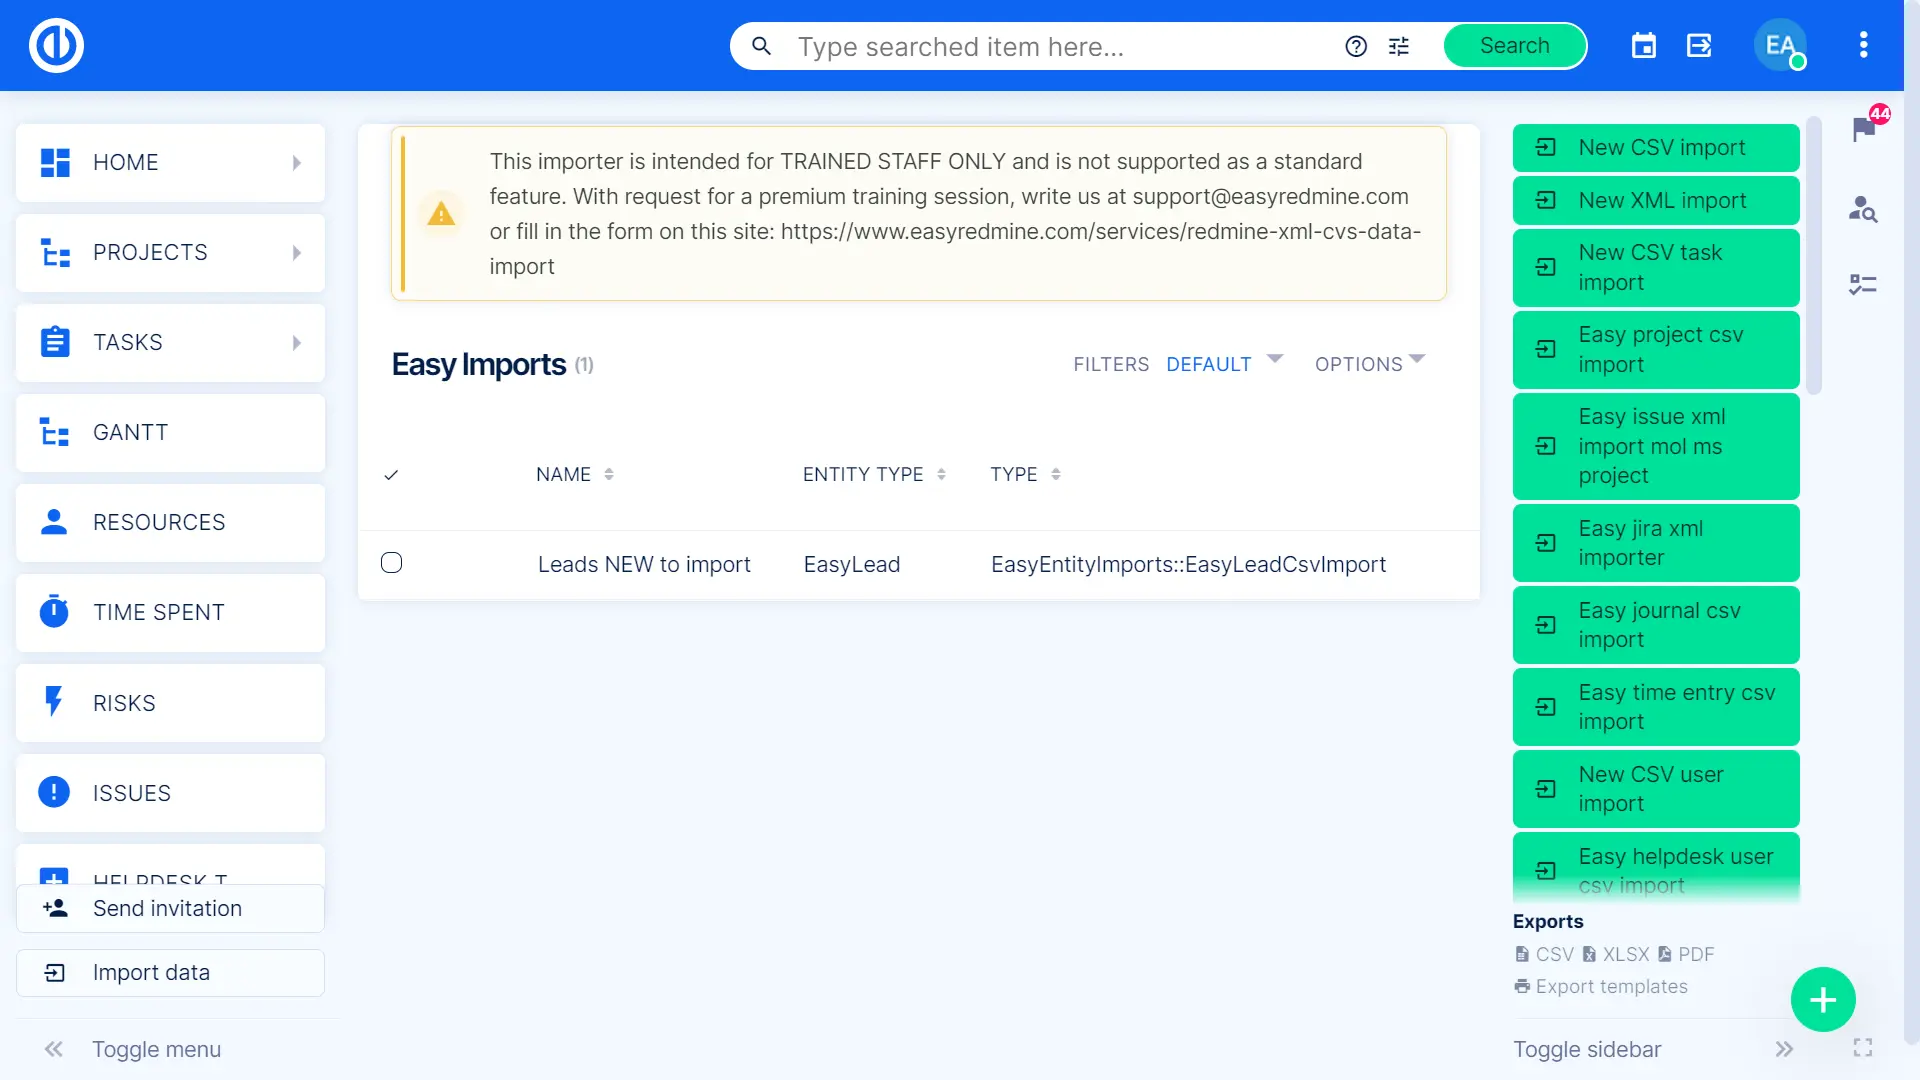Open the checklist icon in right rail
The height and width of the screenshot is (1080, 1920).
pyautogui.click(x=1862, y=285)
